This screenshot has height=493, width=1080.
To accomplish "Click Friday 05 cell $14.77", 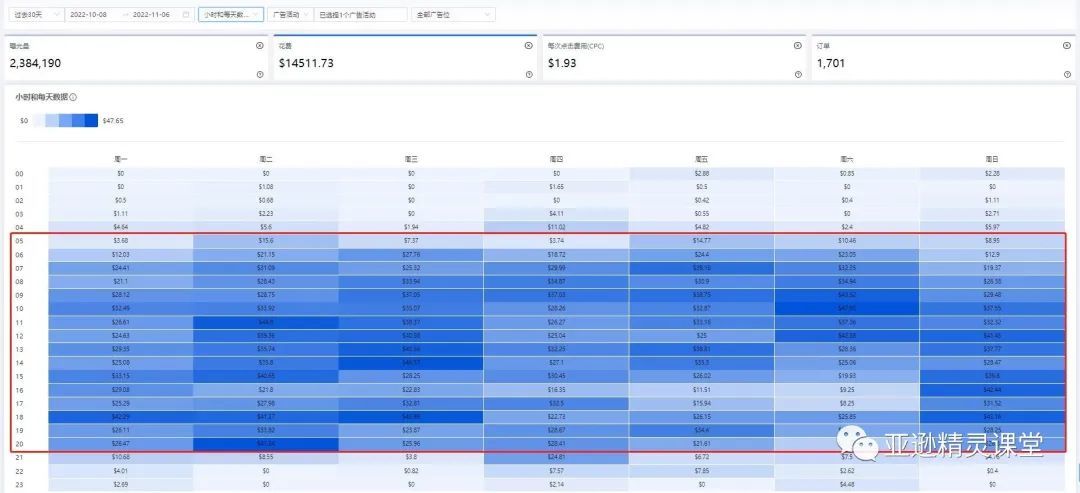I will point(701,241).
